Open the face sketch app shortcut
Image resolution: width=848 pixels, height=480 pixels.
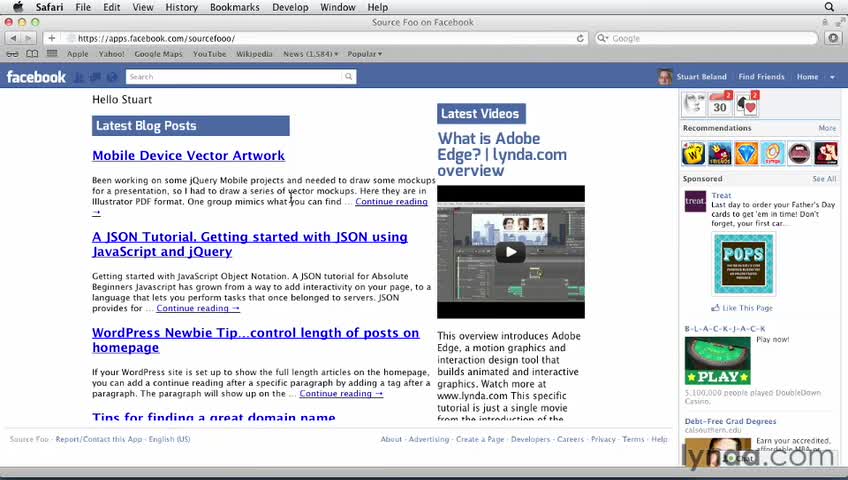click(x=694, y=103)
